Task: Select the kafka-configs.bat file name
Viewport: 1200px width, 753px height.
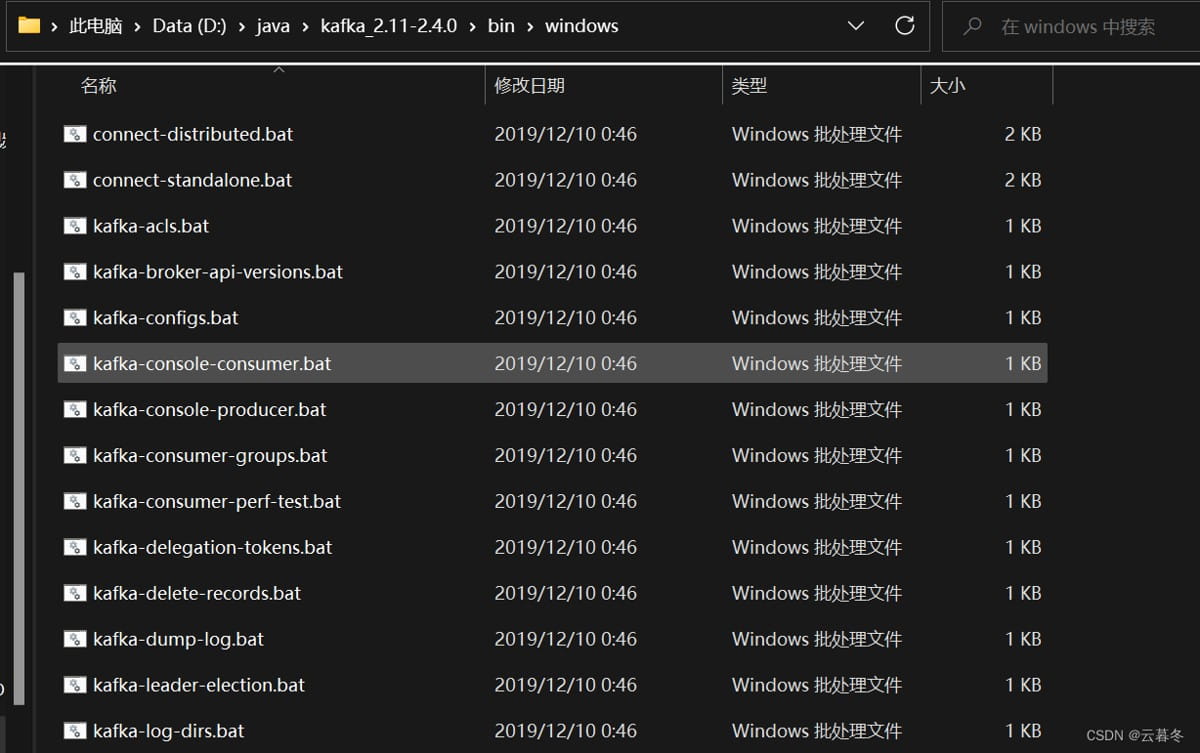Action: tap(166, 318)
